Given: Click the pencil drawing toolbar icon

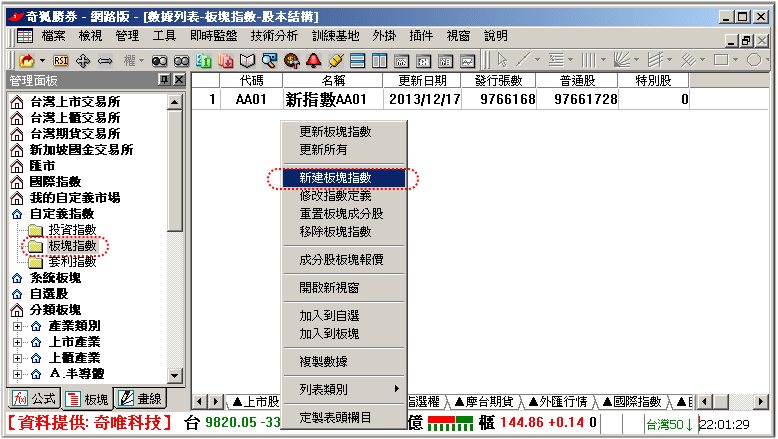Looking at the screenshot, I should (335, 60).
